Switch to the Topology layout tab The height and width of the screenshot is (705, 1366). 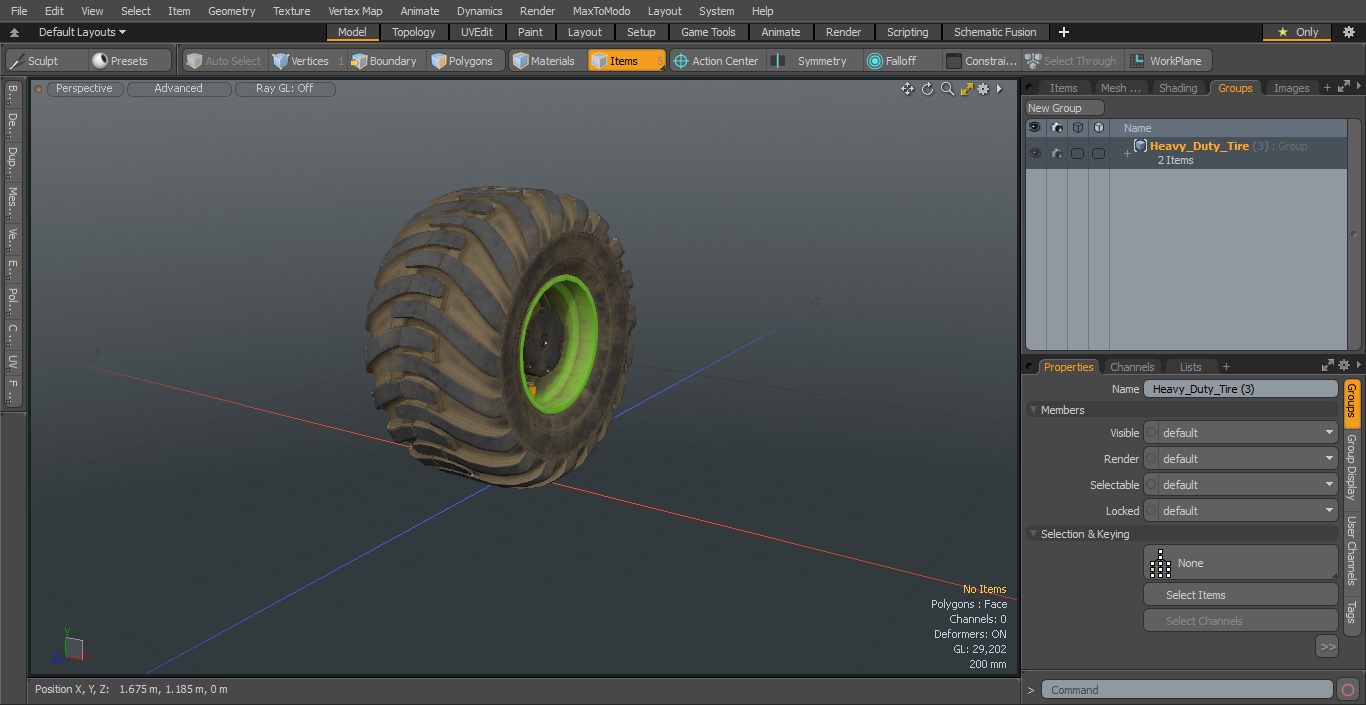[413, 32]
